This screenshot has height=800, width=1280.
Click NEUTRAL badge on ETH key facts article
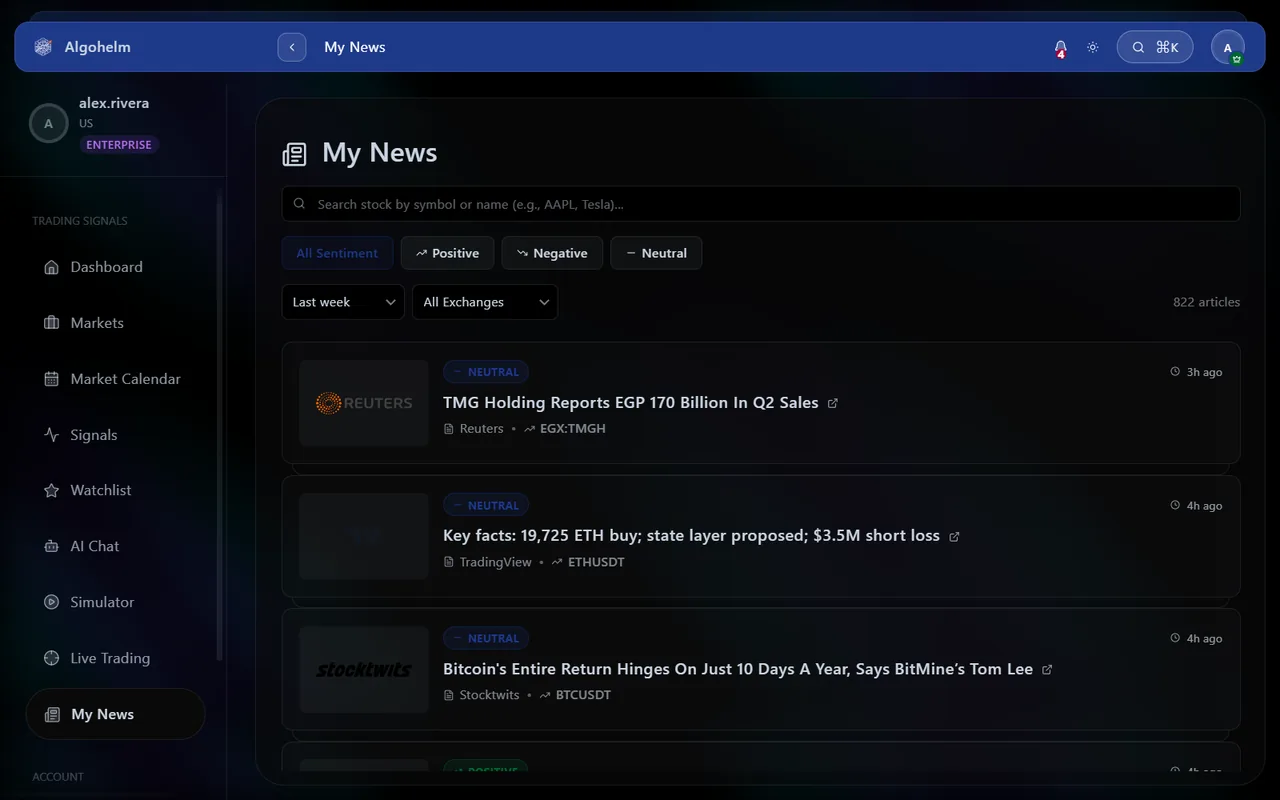[486, 505]
